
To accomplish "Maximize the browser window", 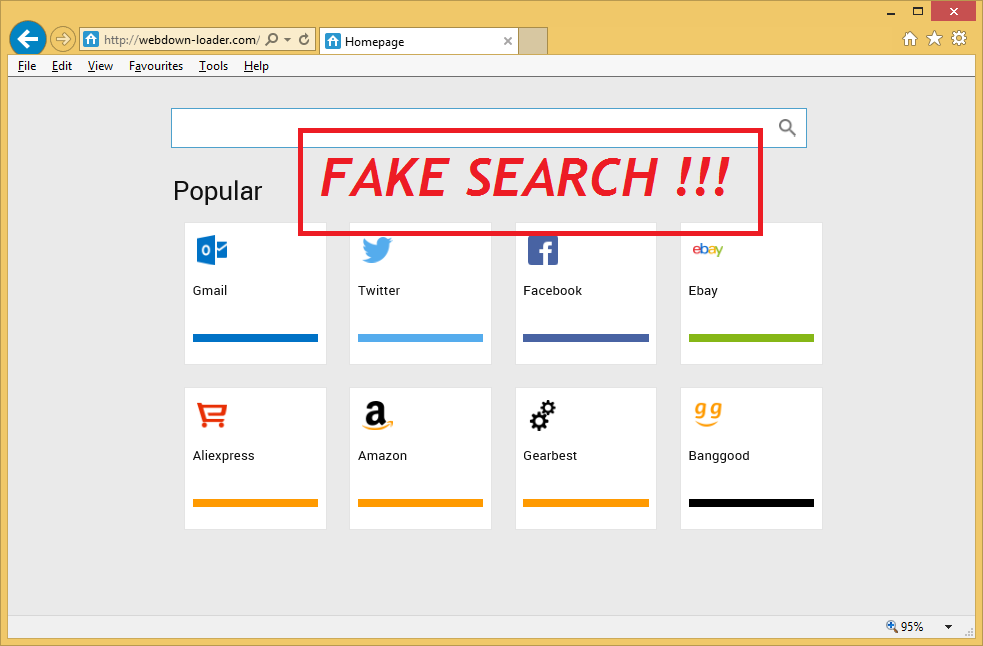I will coord(918,11).
